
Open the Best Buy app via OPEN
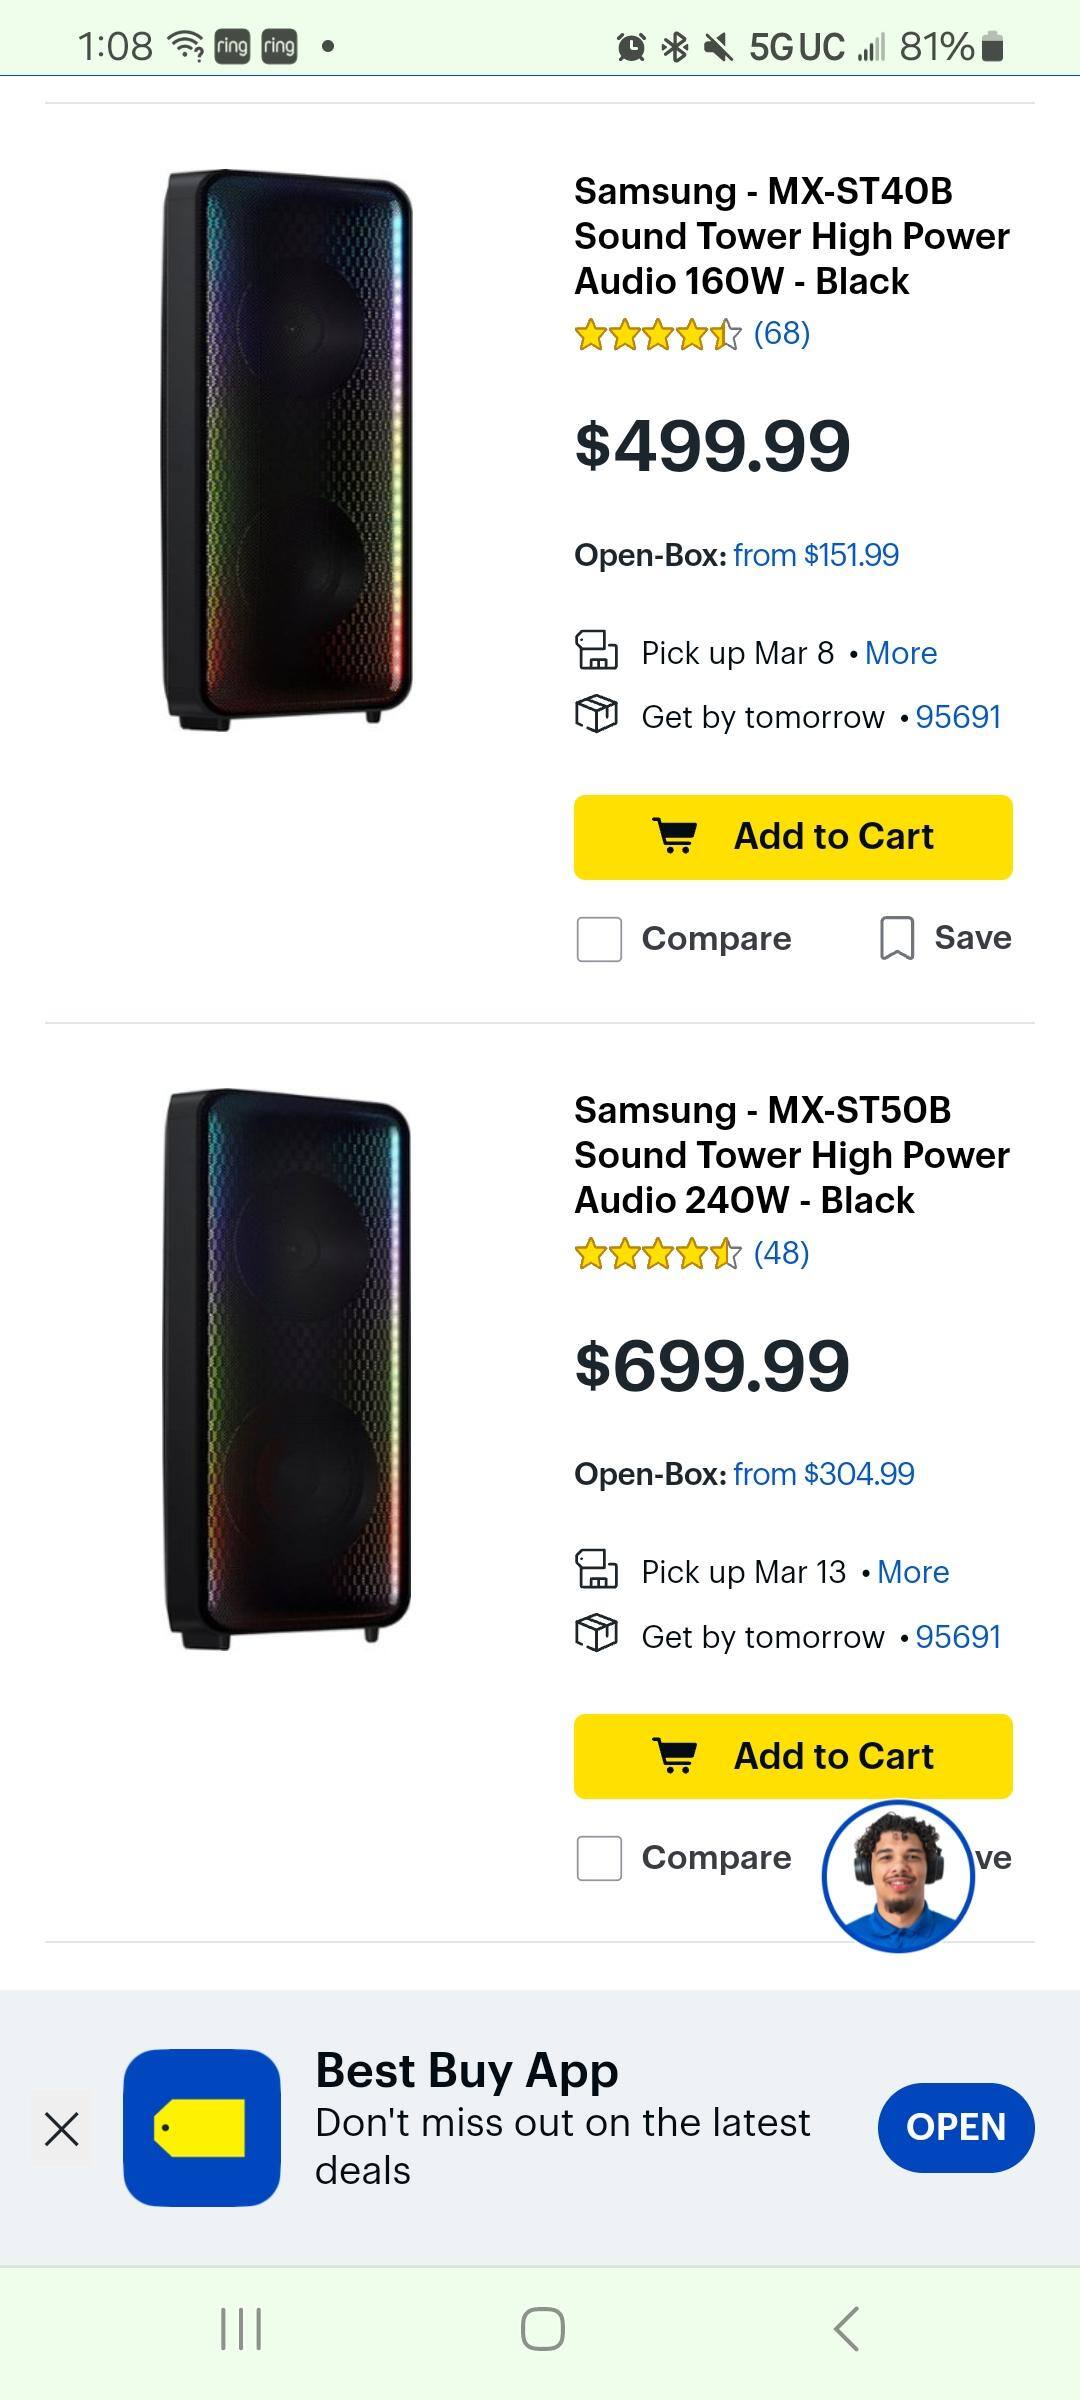(955, 2127)
